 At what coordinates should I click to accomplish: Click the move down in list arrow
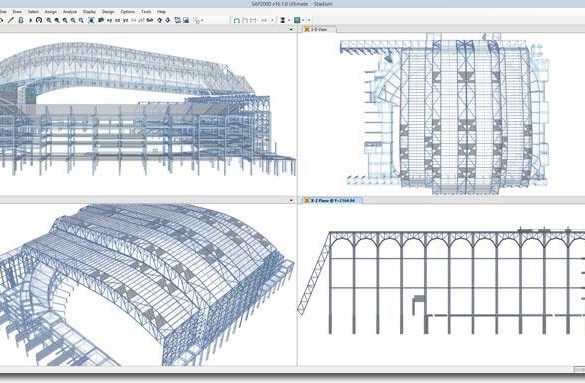[168, 20]
